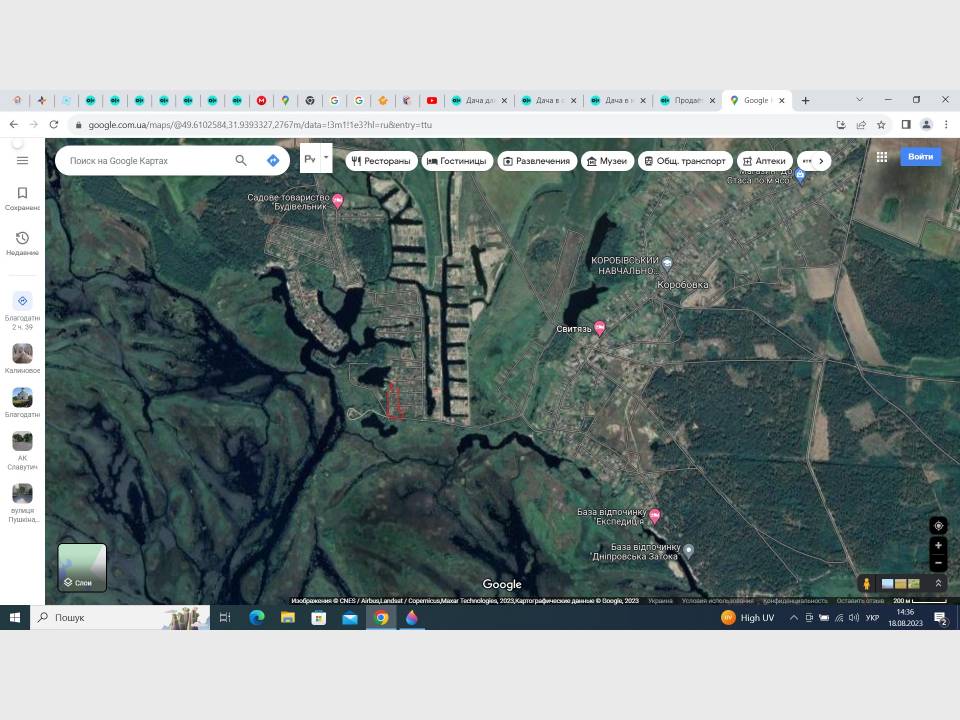Zoom out the map with minus button
Screen dimensions: 960x720
point(938,563)
